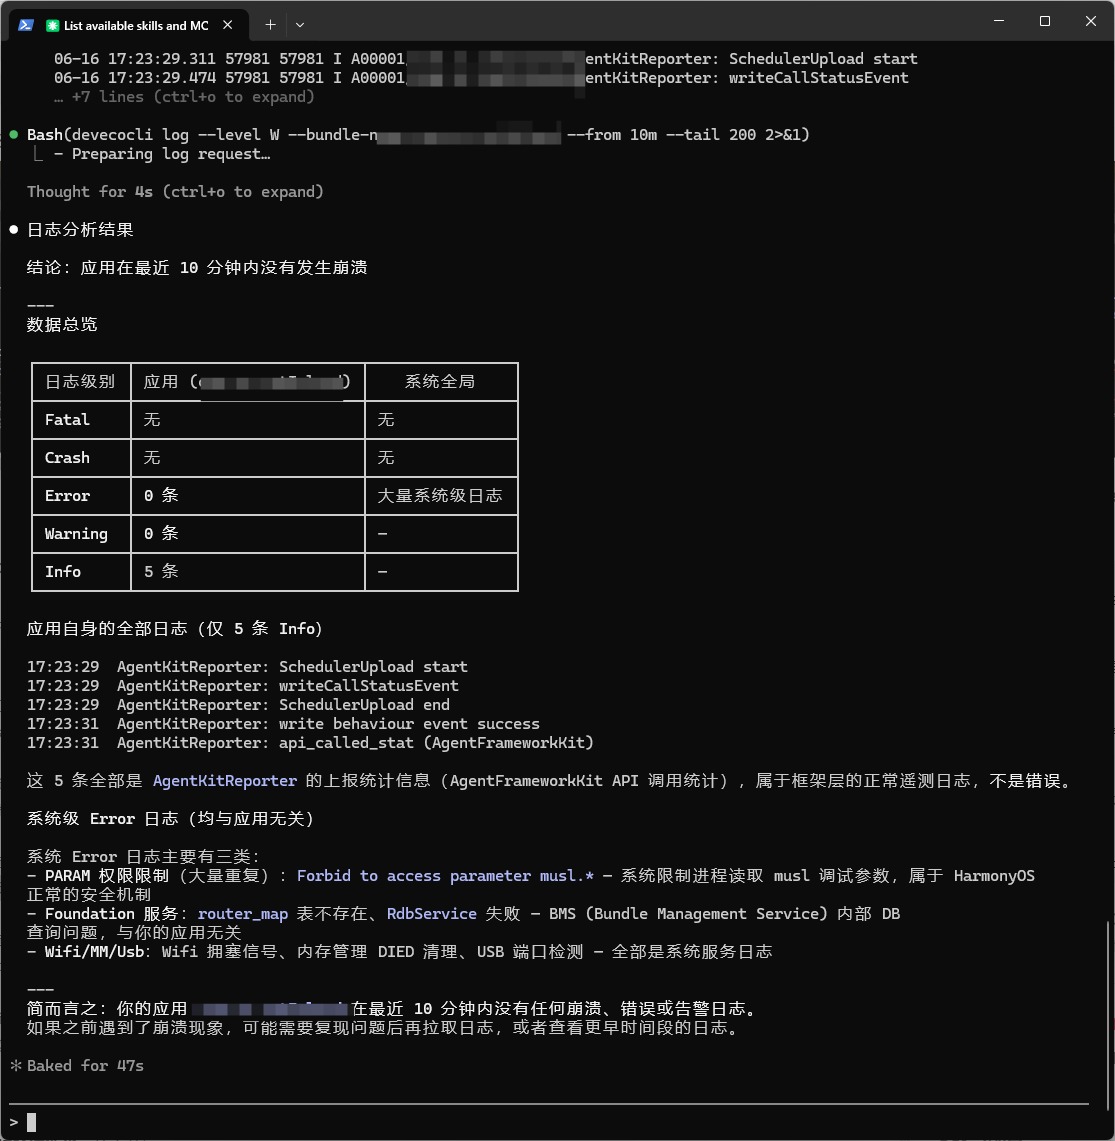This screenshot has height=1141, width=1115.
Task: Click the '- Foundation 服务:' bullet label
Action: 107,914
